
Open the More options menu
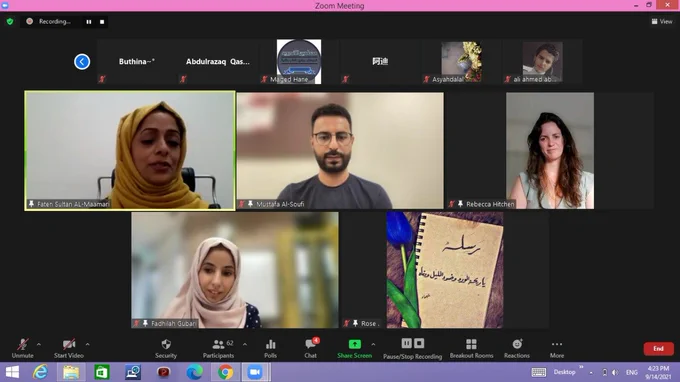click(x=557, y=348)
